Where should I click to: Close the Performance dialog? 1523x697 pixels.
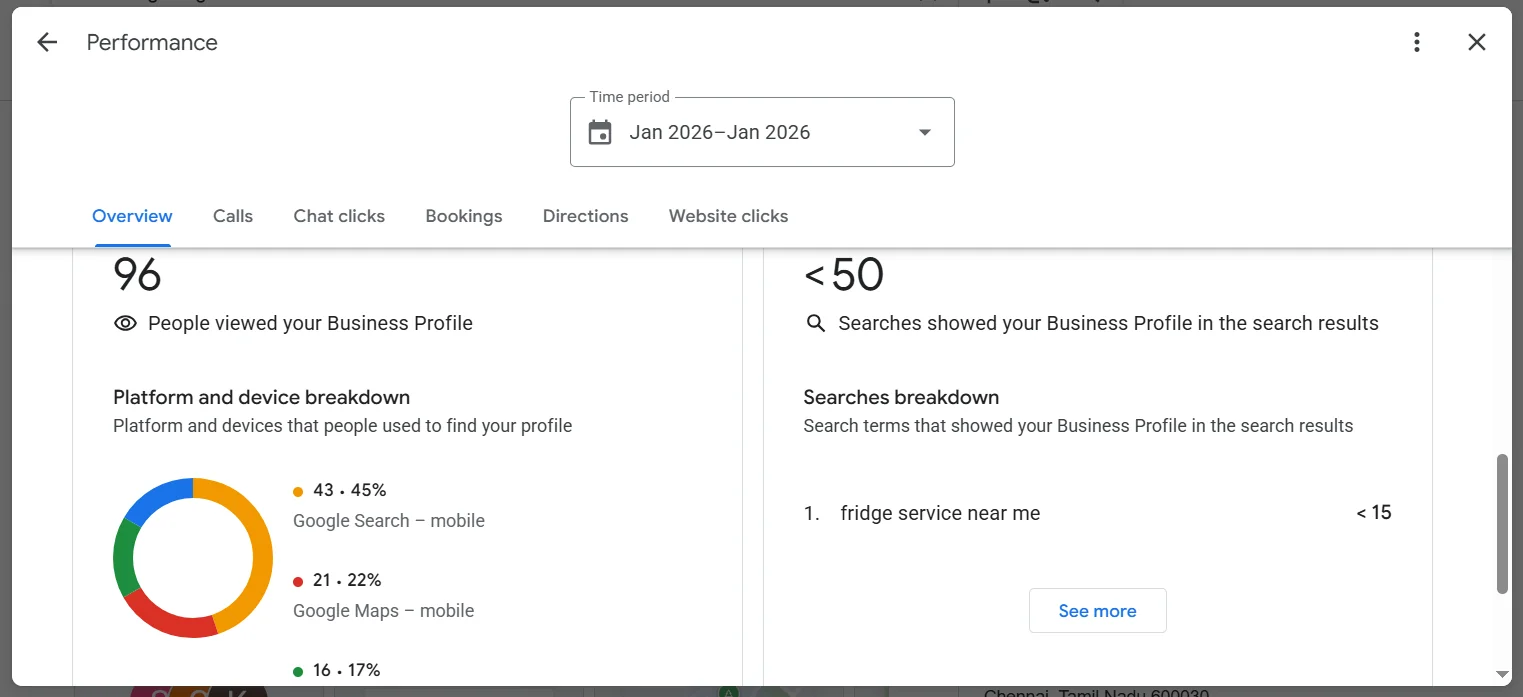click(x=1477, y=42)
